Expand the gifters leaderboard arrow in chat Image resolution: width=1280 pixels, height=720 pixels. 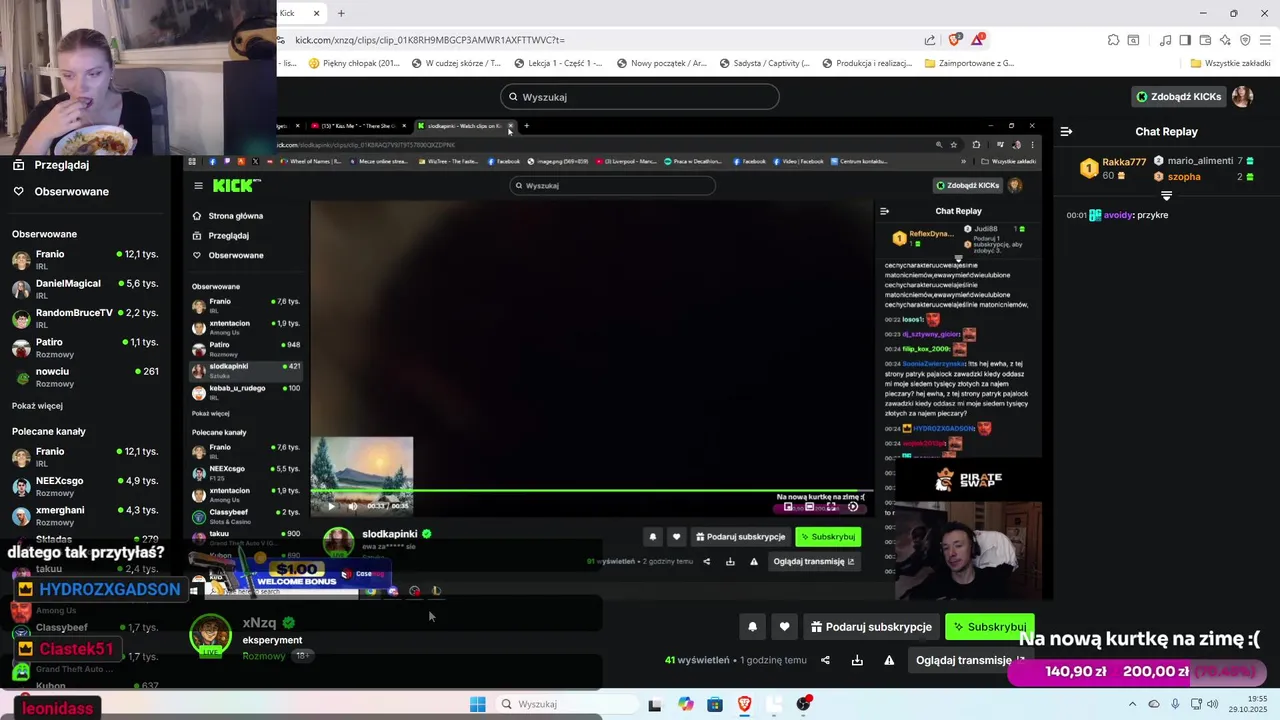pos(1166,195)
